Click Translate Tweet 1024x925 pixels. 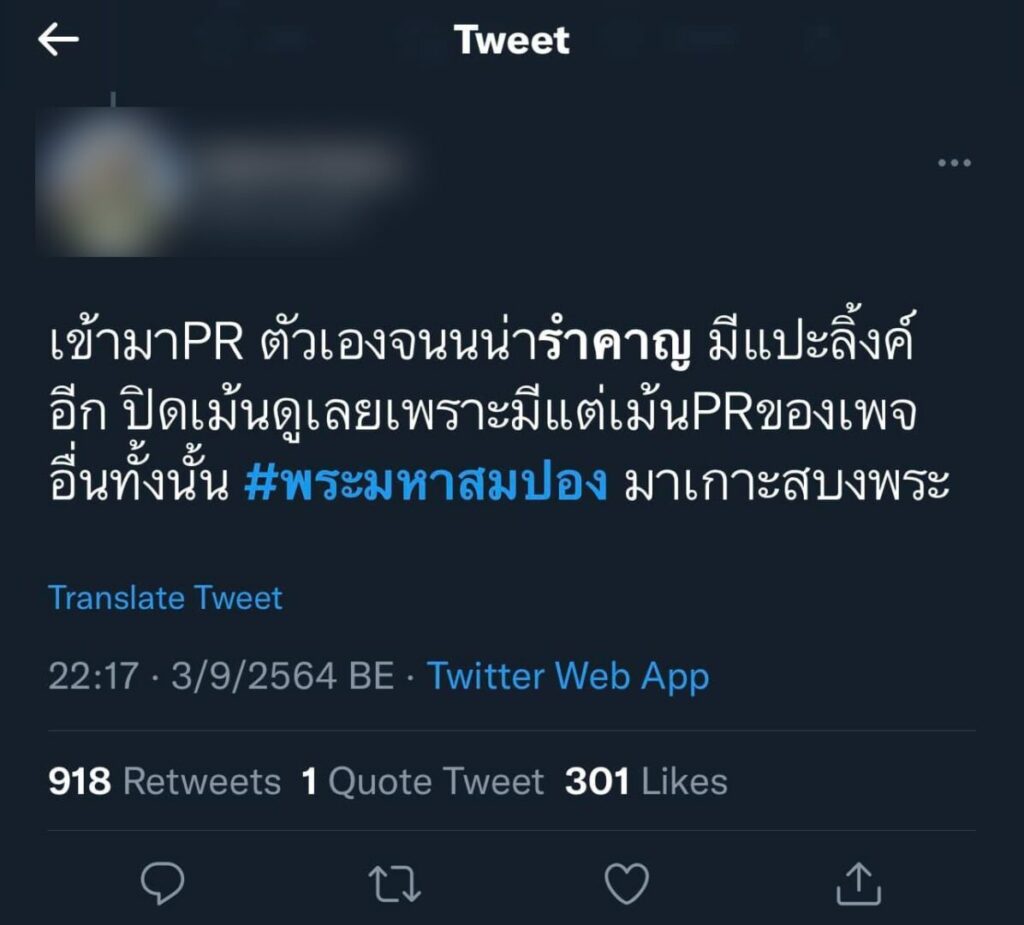pyautogui.click(x=165, y=598)
